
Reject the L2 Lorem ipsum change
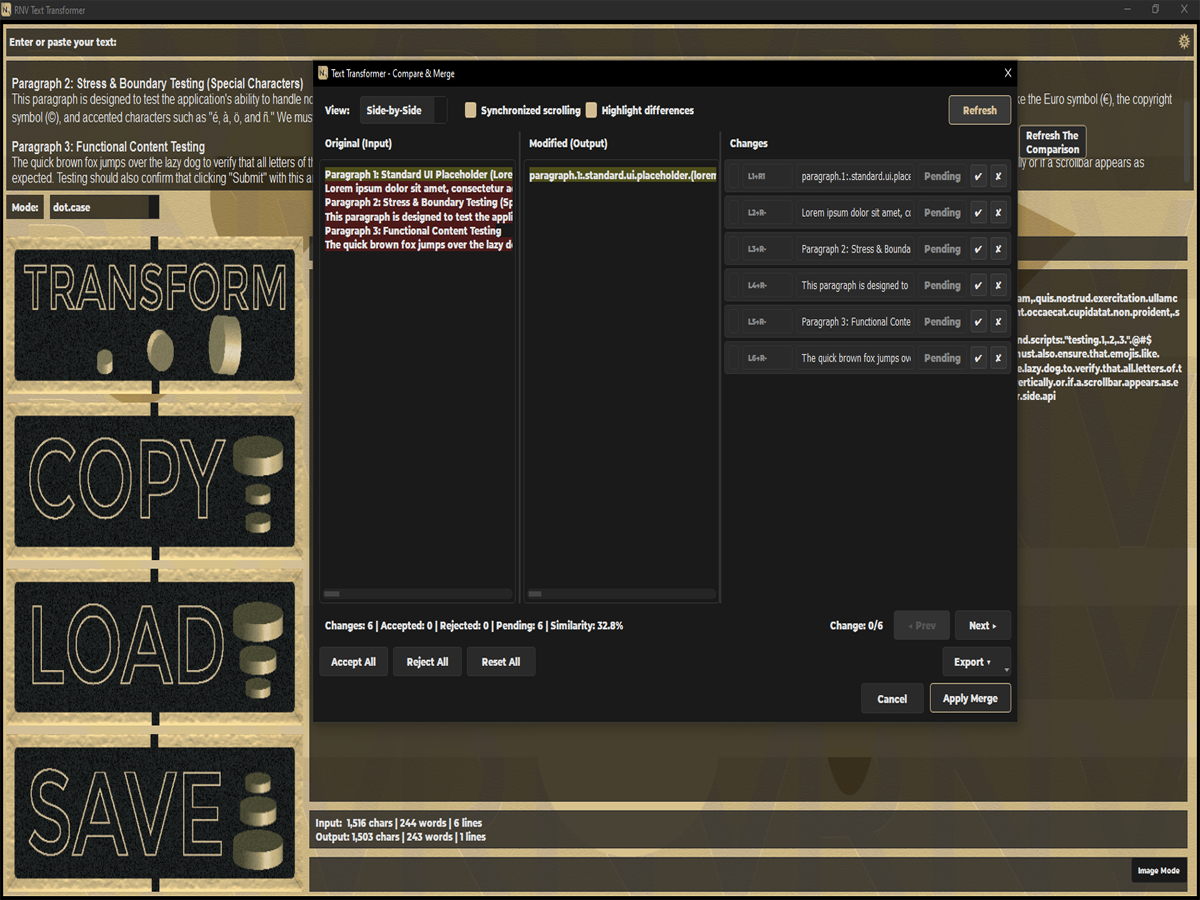point(998,213)
